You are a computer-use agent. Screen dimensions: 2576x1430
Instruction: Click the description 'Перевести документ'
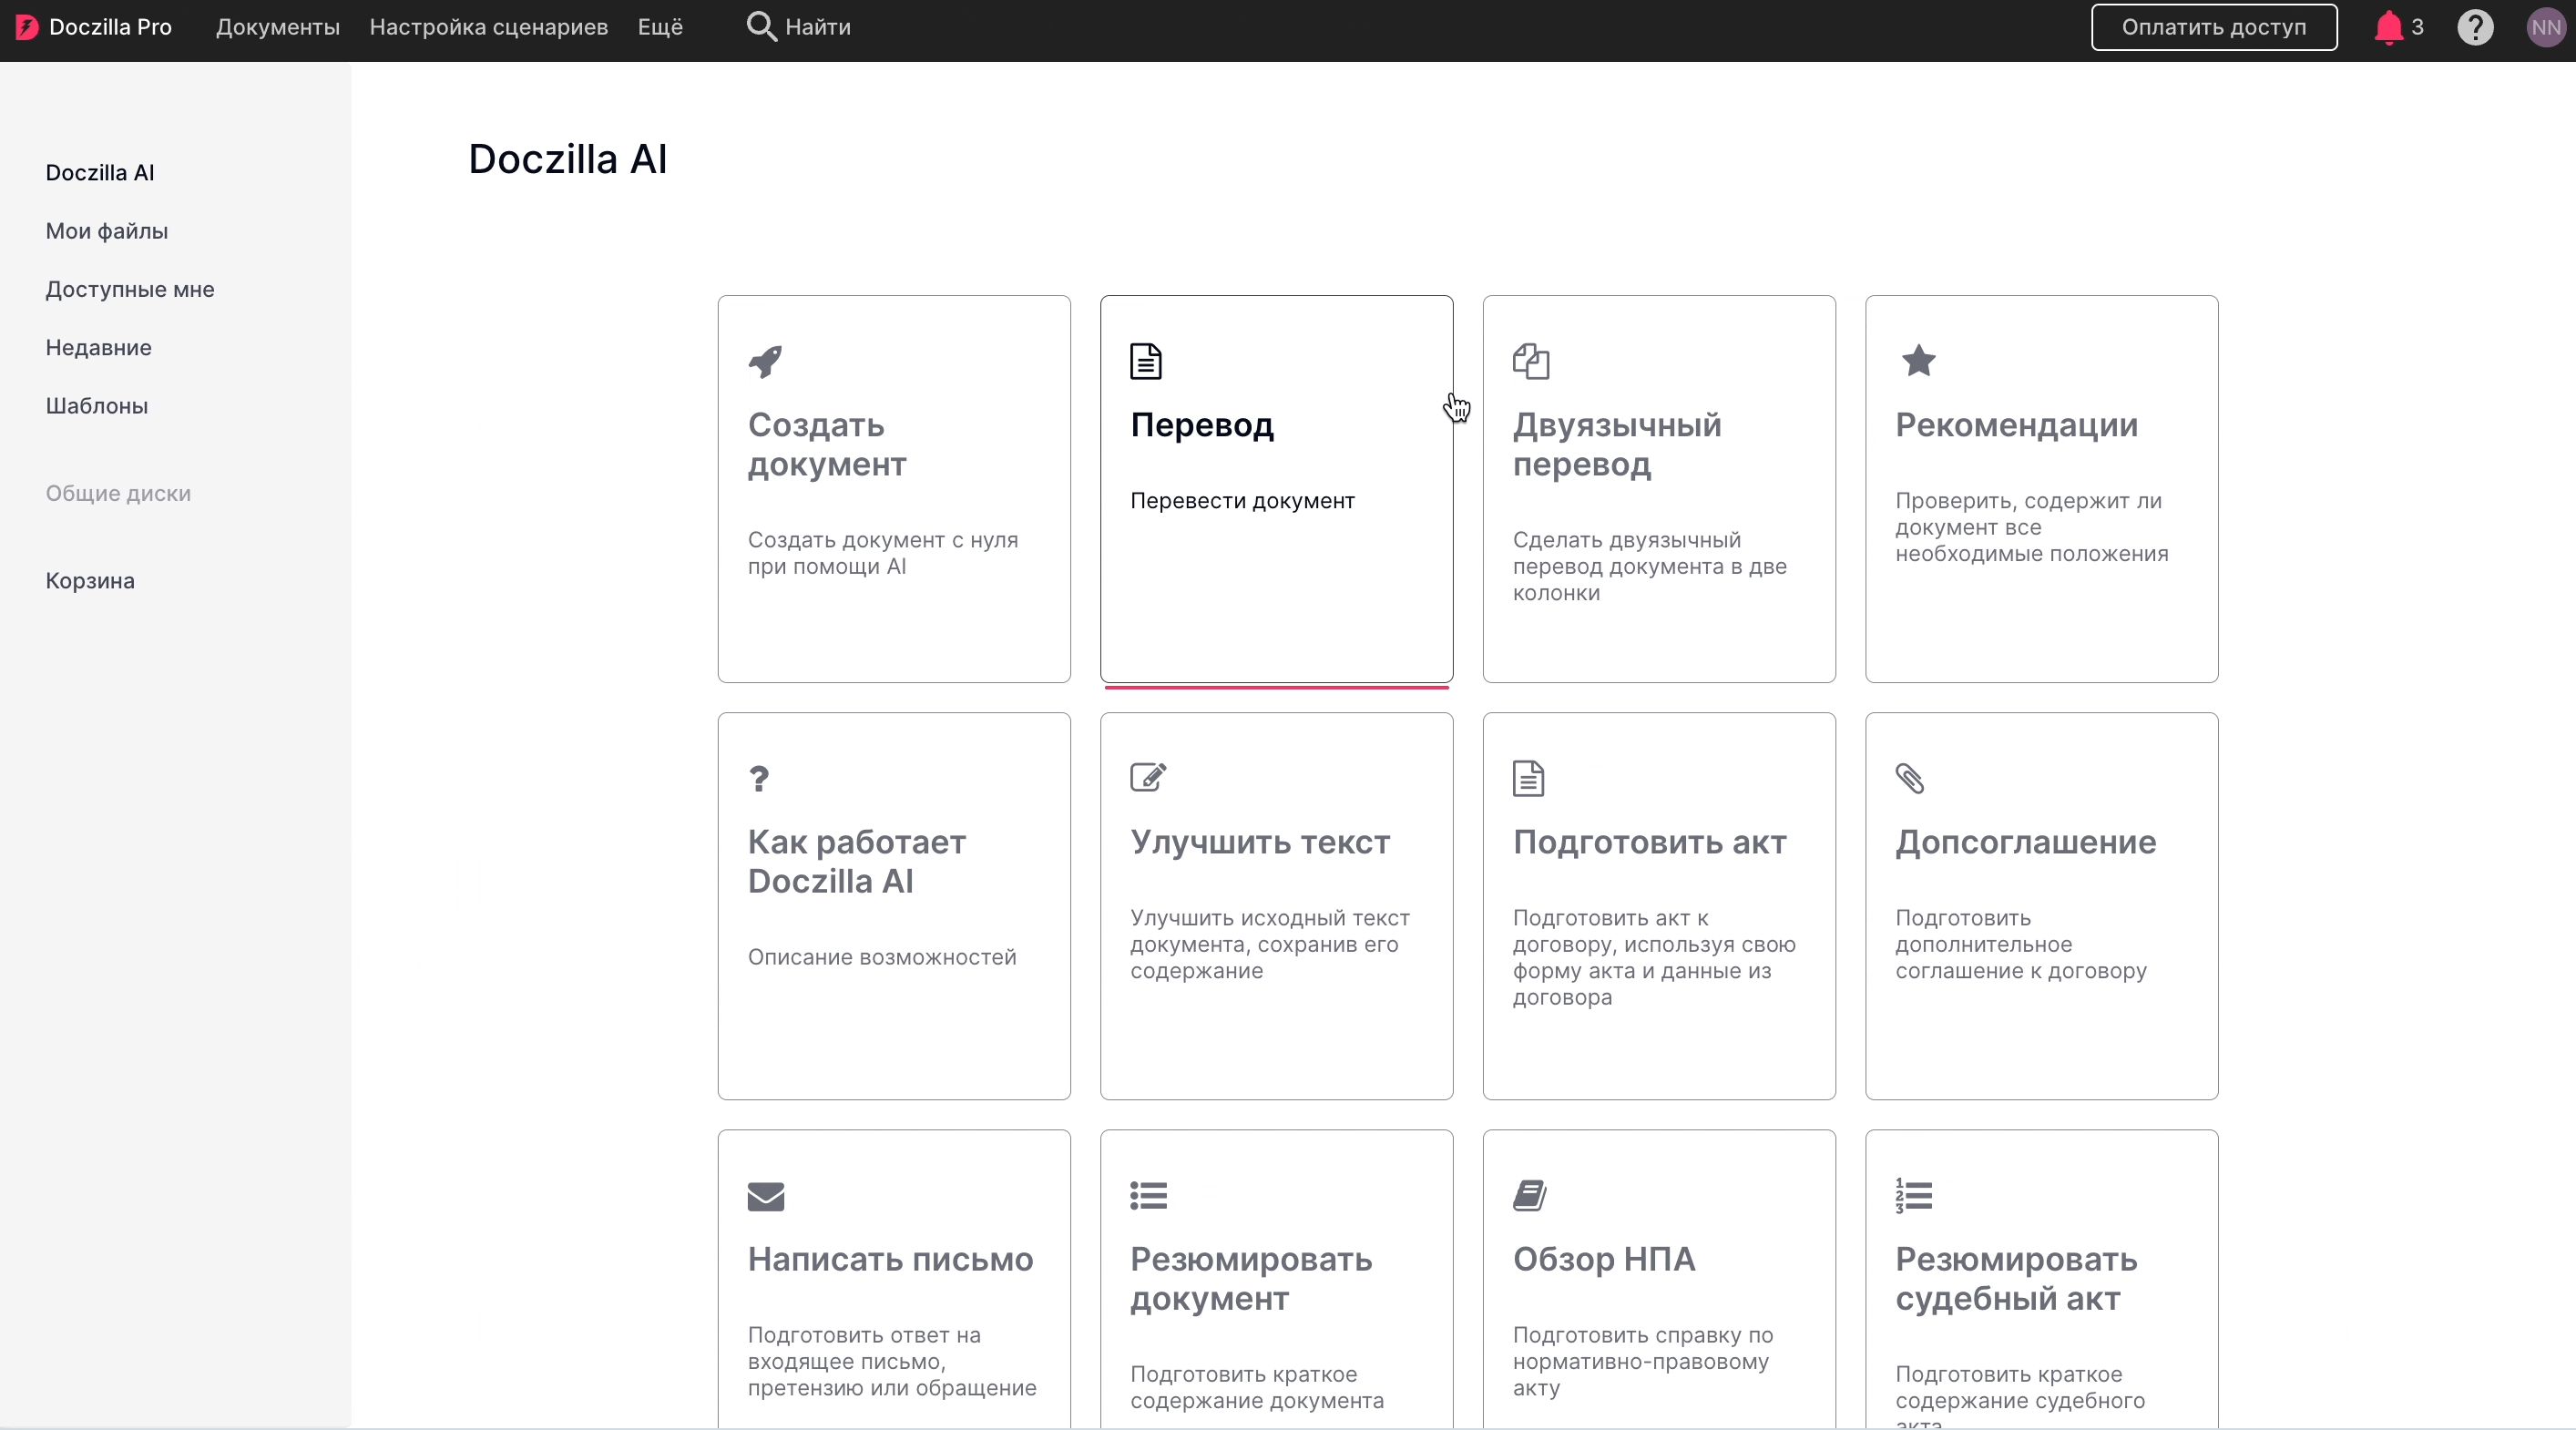(x=1242, y=501)
